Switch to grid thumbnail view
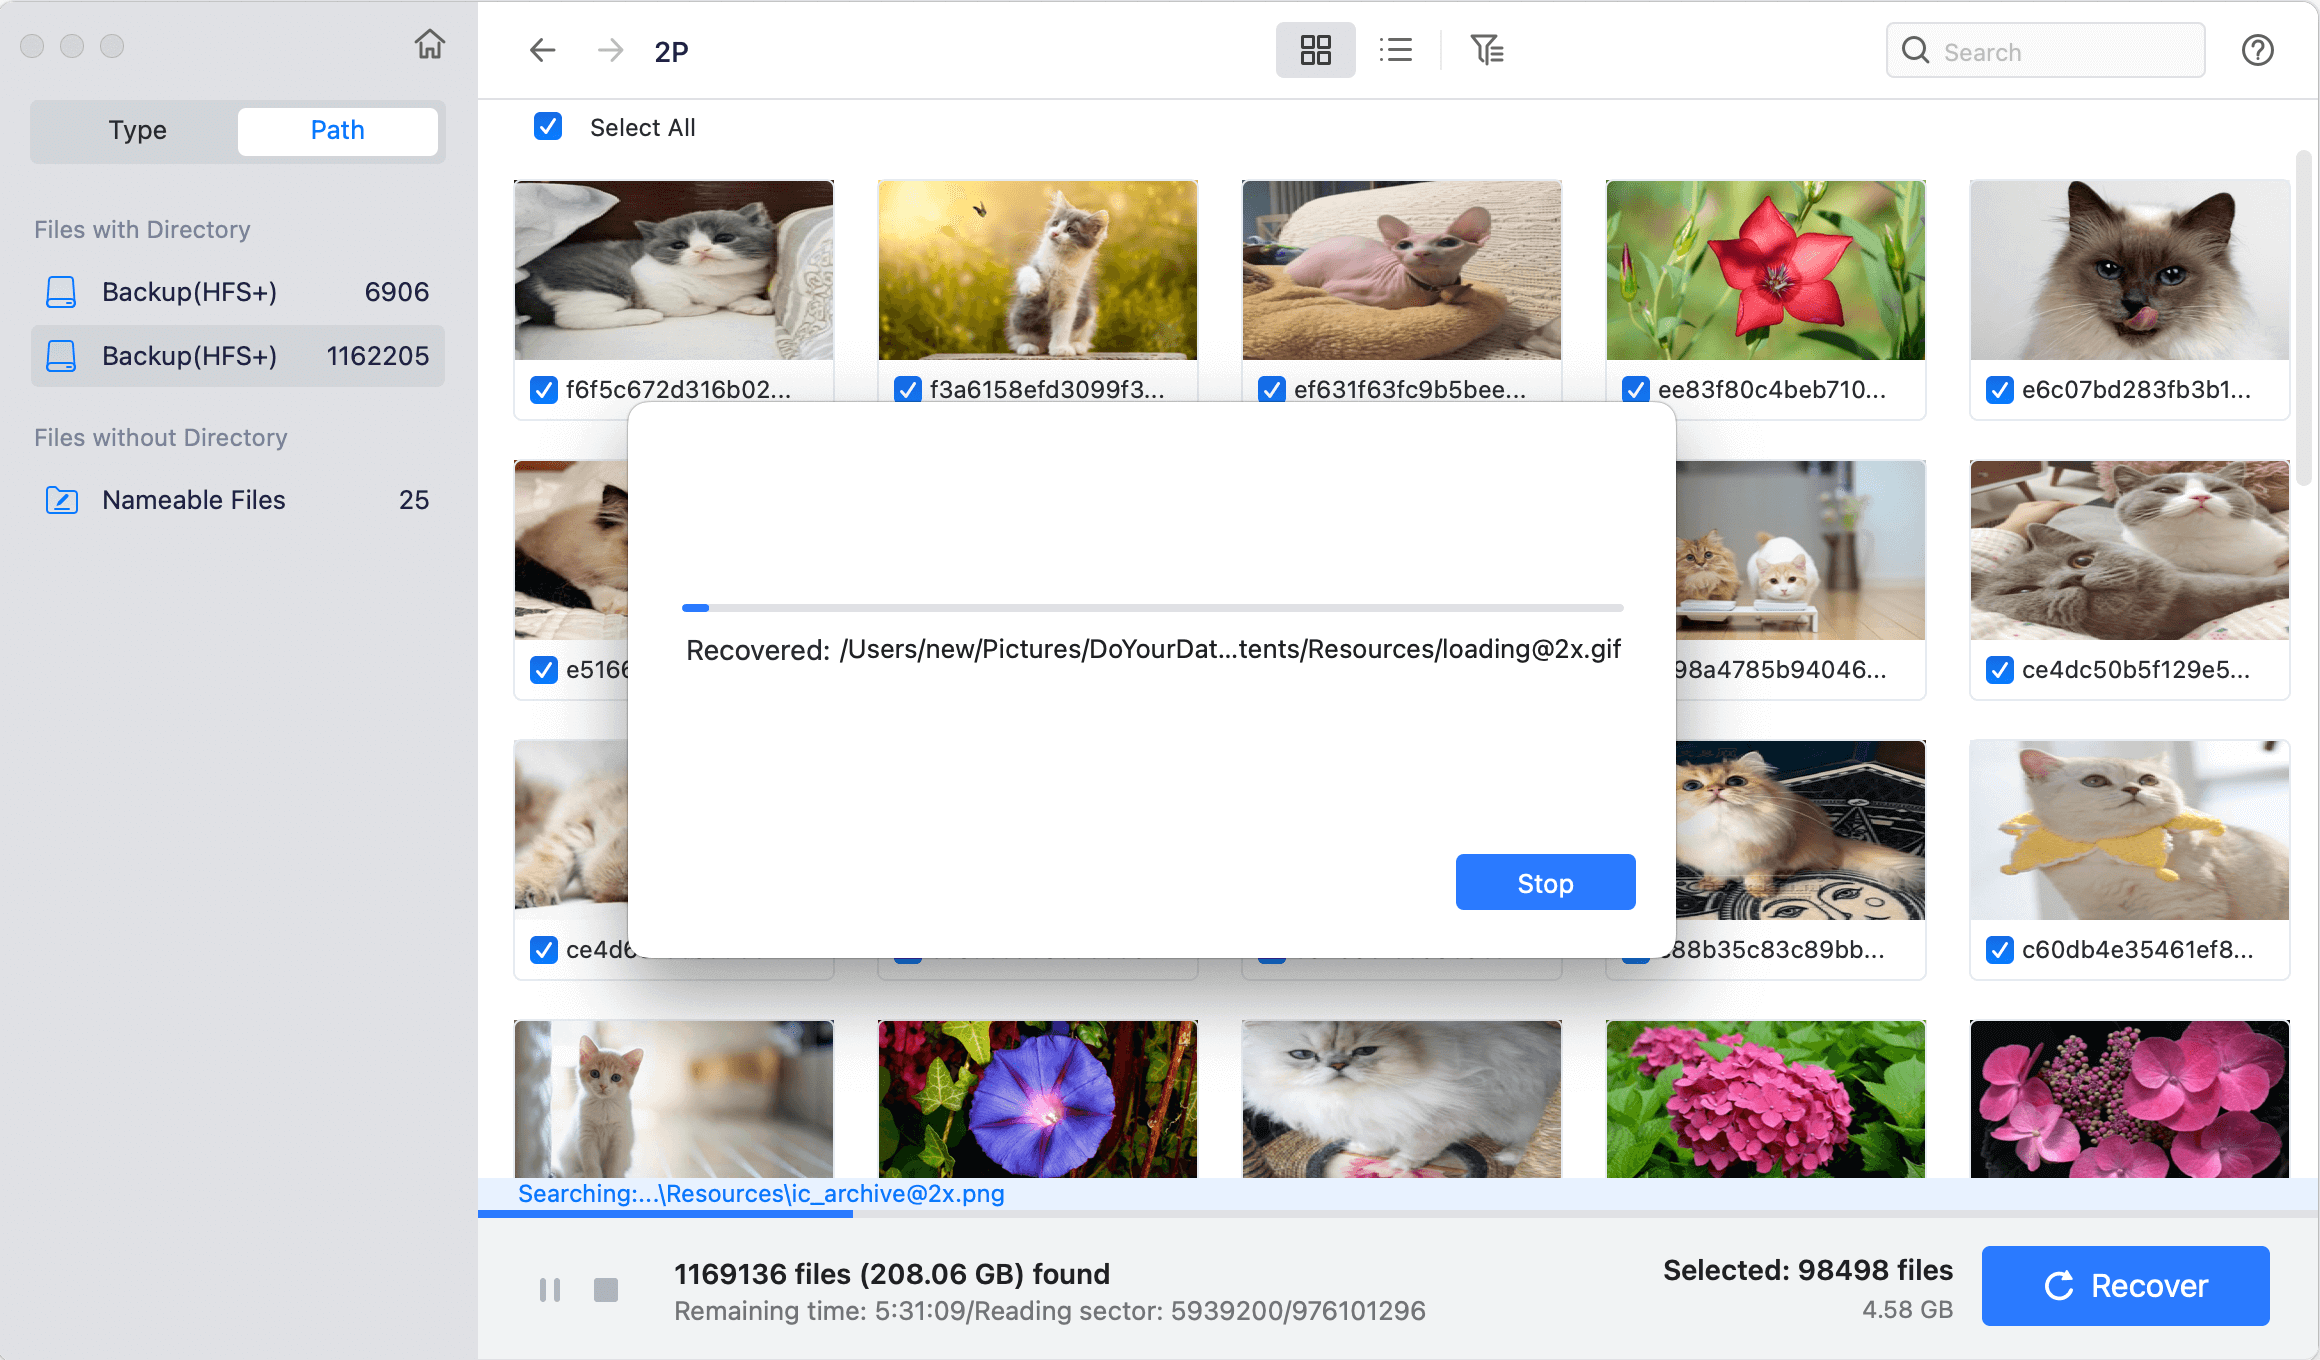Image resolution: width=2320 pixels, height=1360 pixels. pos(1315,50)
